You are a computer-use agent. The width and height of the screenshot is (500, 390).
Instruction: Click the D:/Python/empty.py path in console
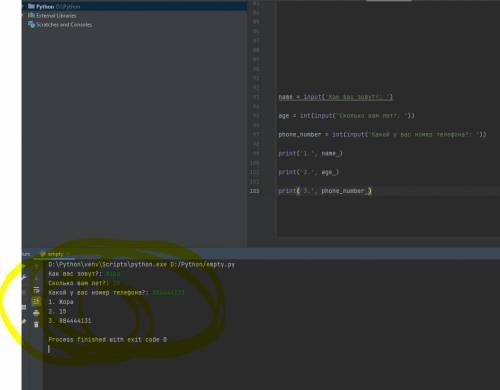203,265
